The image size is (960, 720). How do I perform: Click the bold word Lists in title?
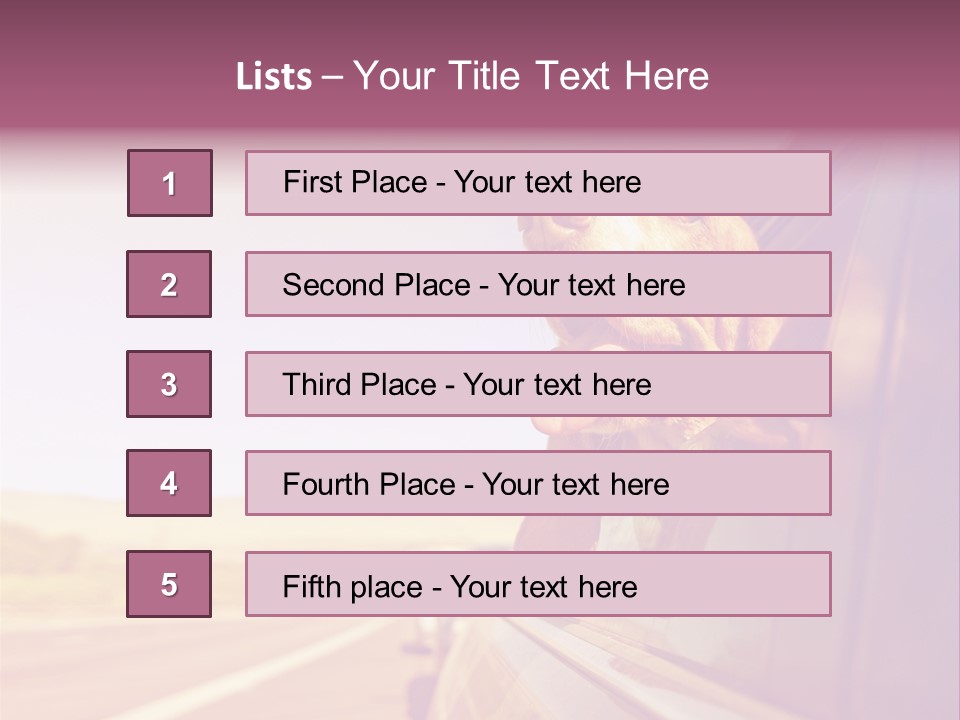(x=274, y=77)
